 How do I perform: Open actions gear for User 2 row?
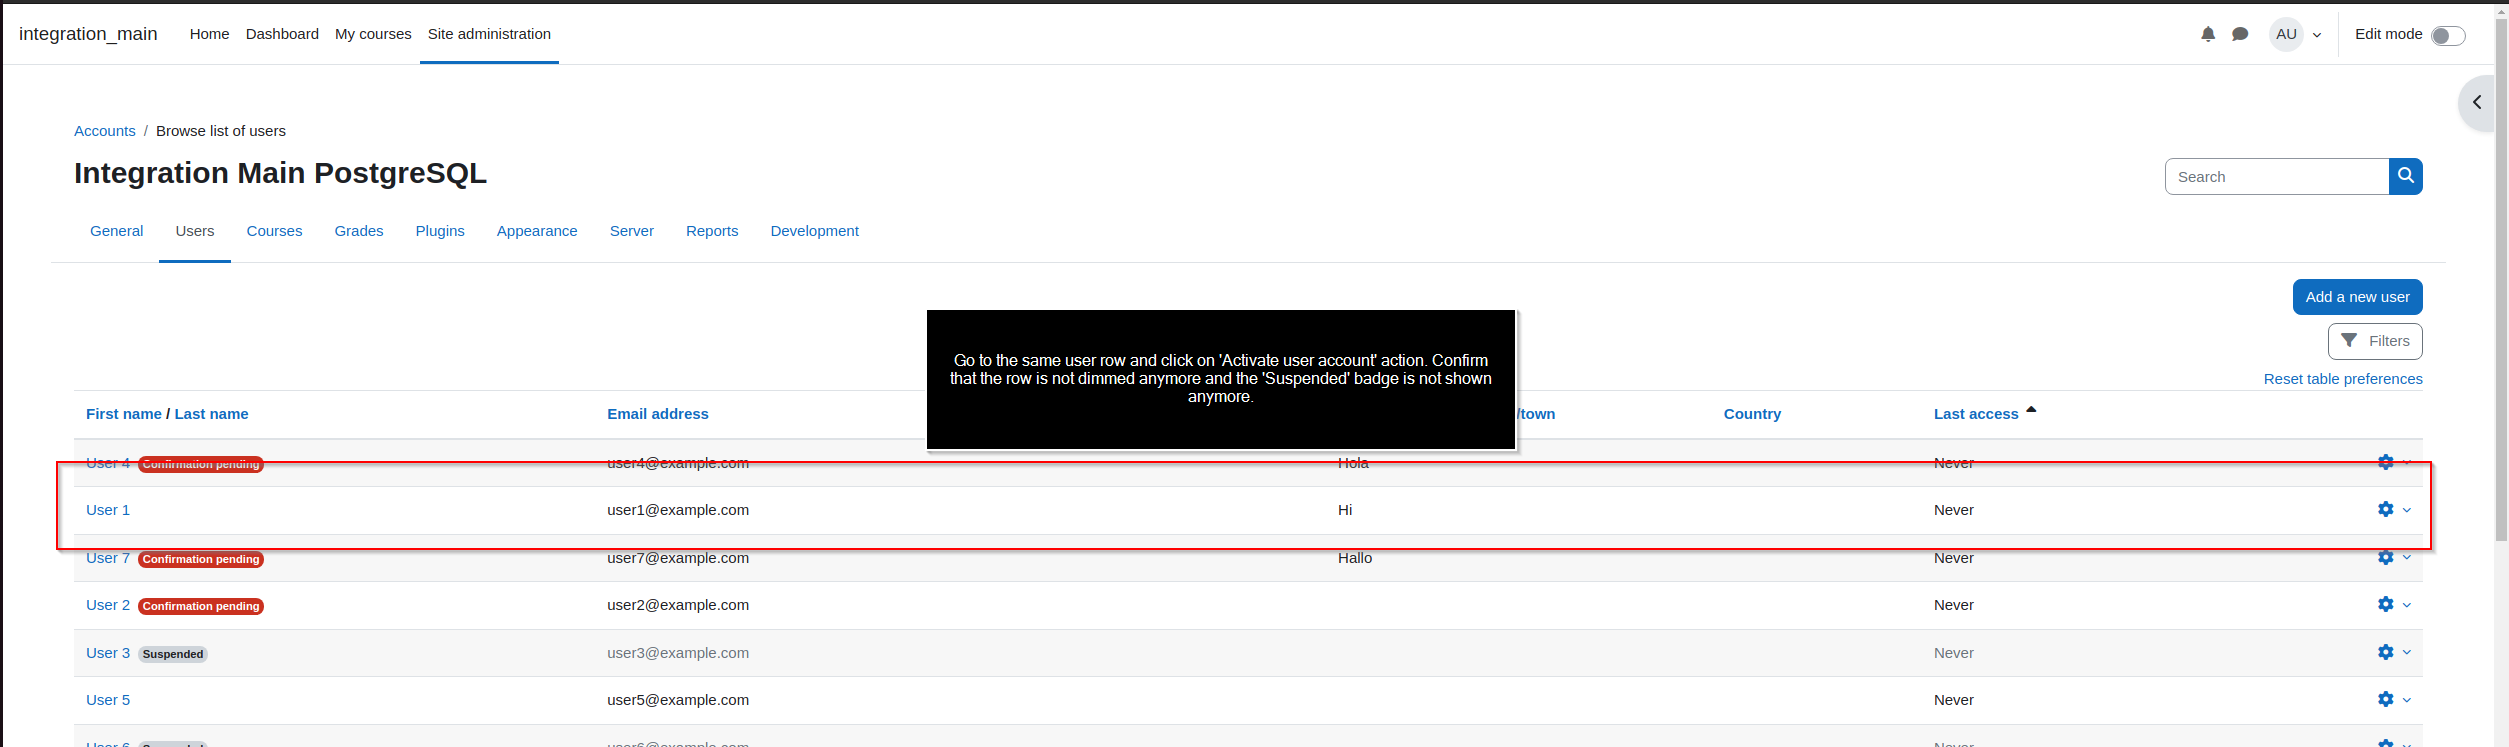[2386, 604]
